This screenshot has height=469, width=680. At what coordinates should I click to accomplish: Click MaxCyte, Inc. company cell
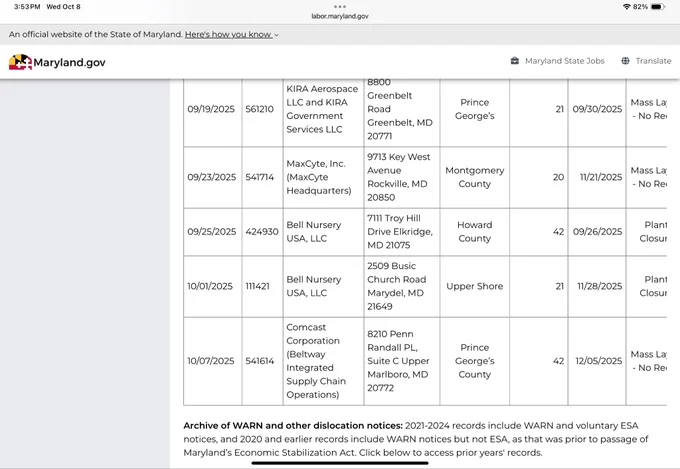[x=324, y=177]
